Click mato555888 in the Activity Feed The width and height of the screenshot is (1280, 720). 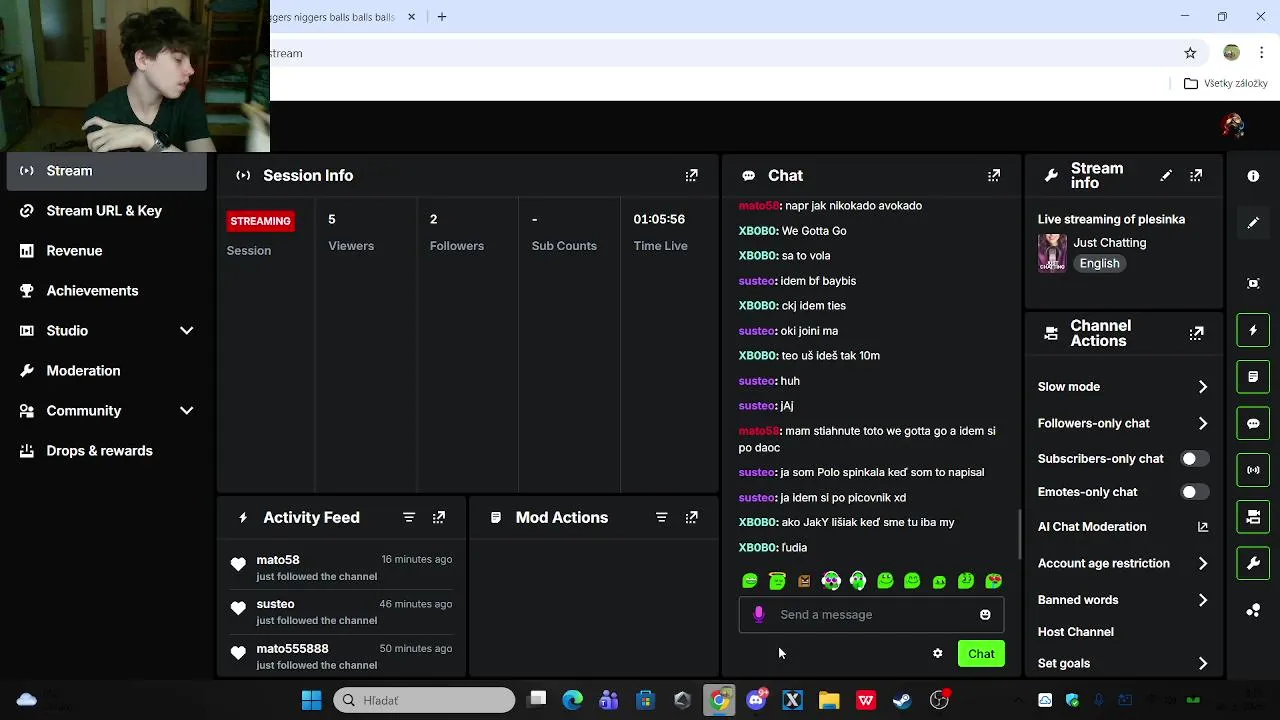292,649
